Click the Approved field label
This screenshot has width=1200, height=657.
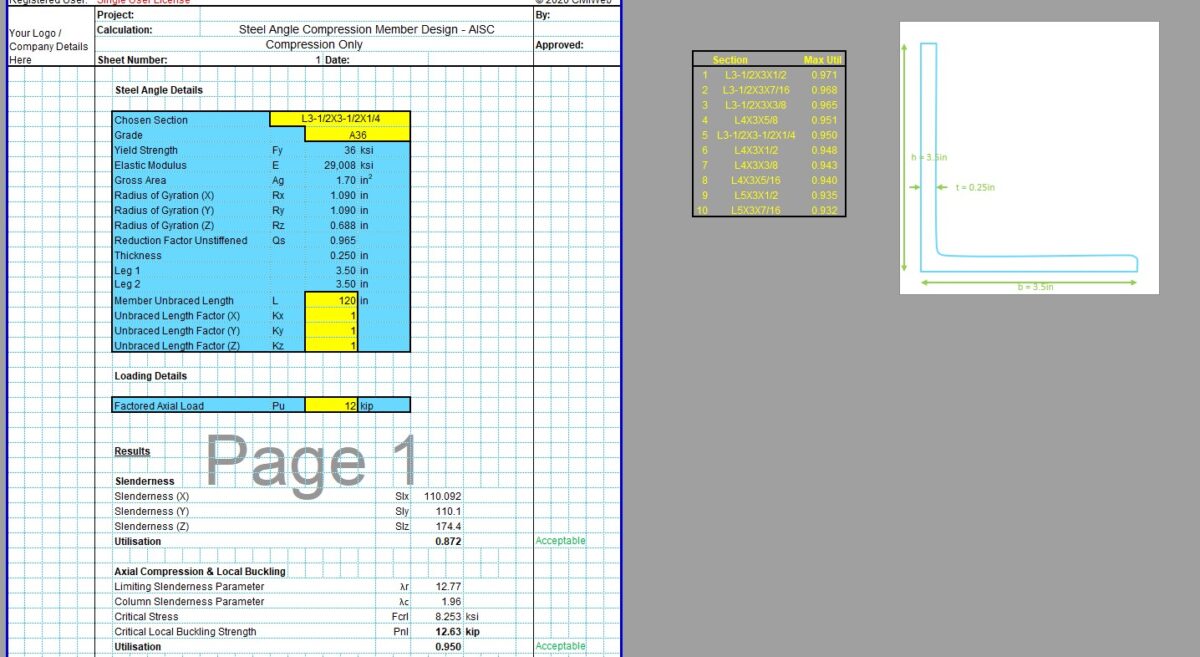pos(560,45)
